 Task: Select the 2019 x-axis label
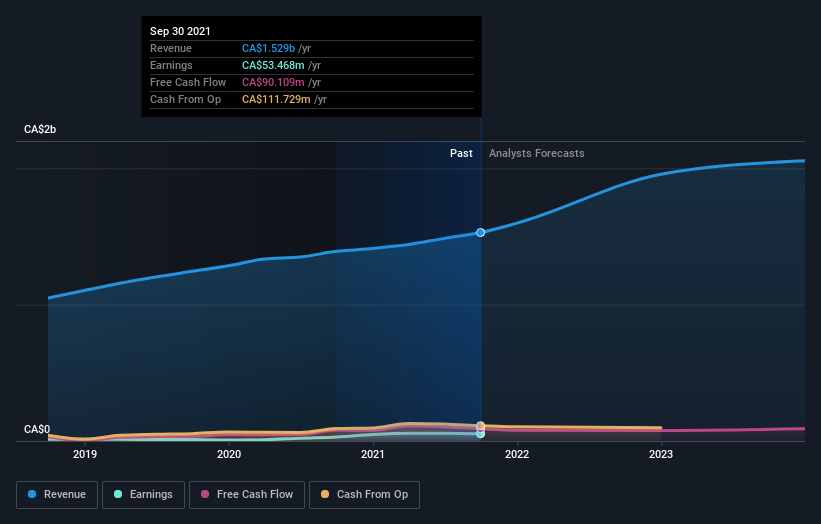coord(85,454)
